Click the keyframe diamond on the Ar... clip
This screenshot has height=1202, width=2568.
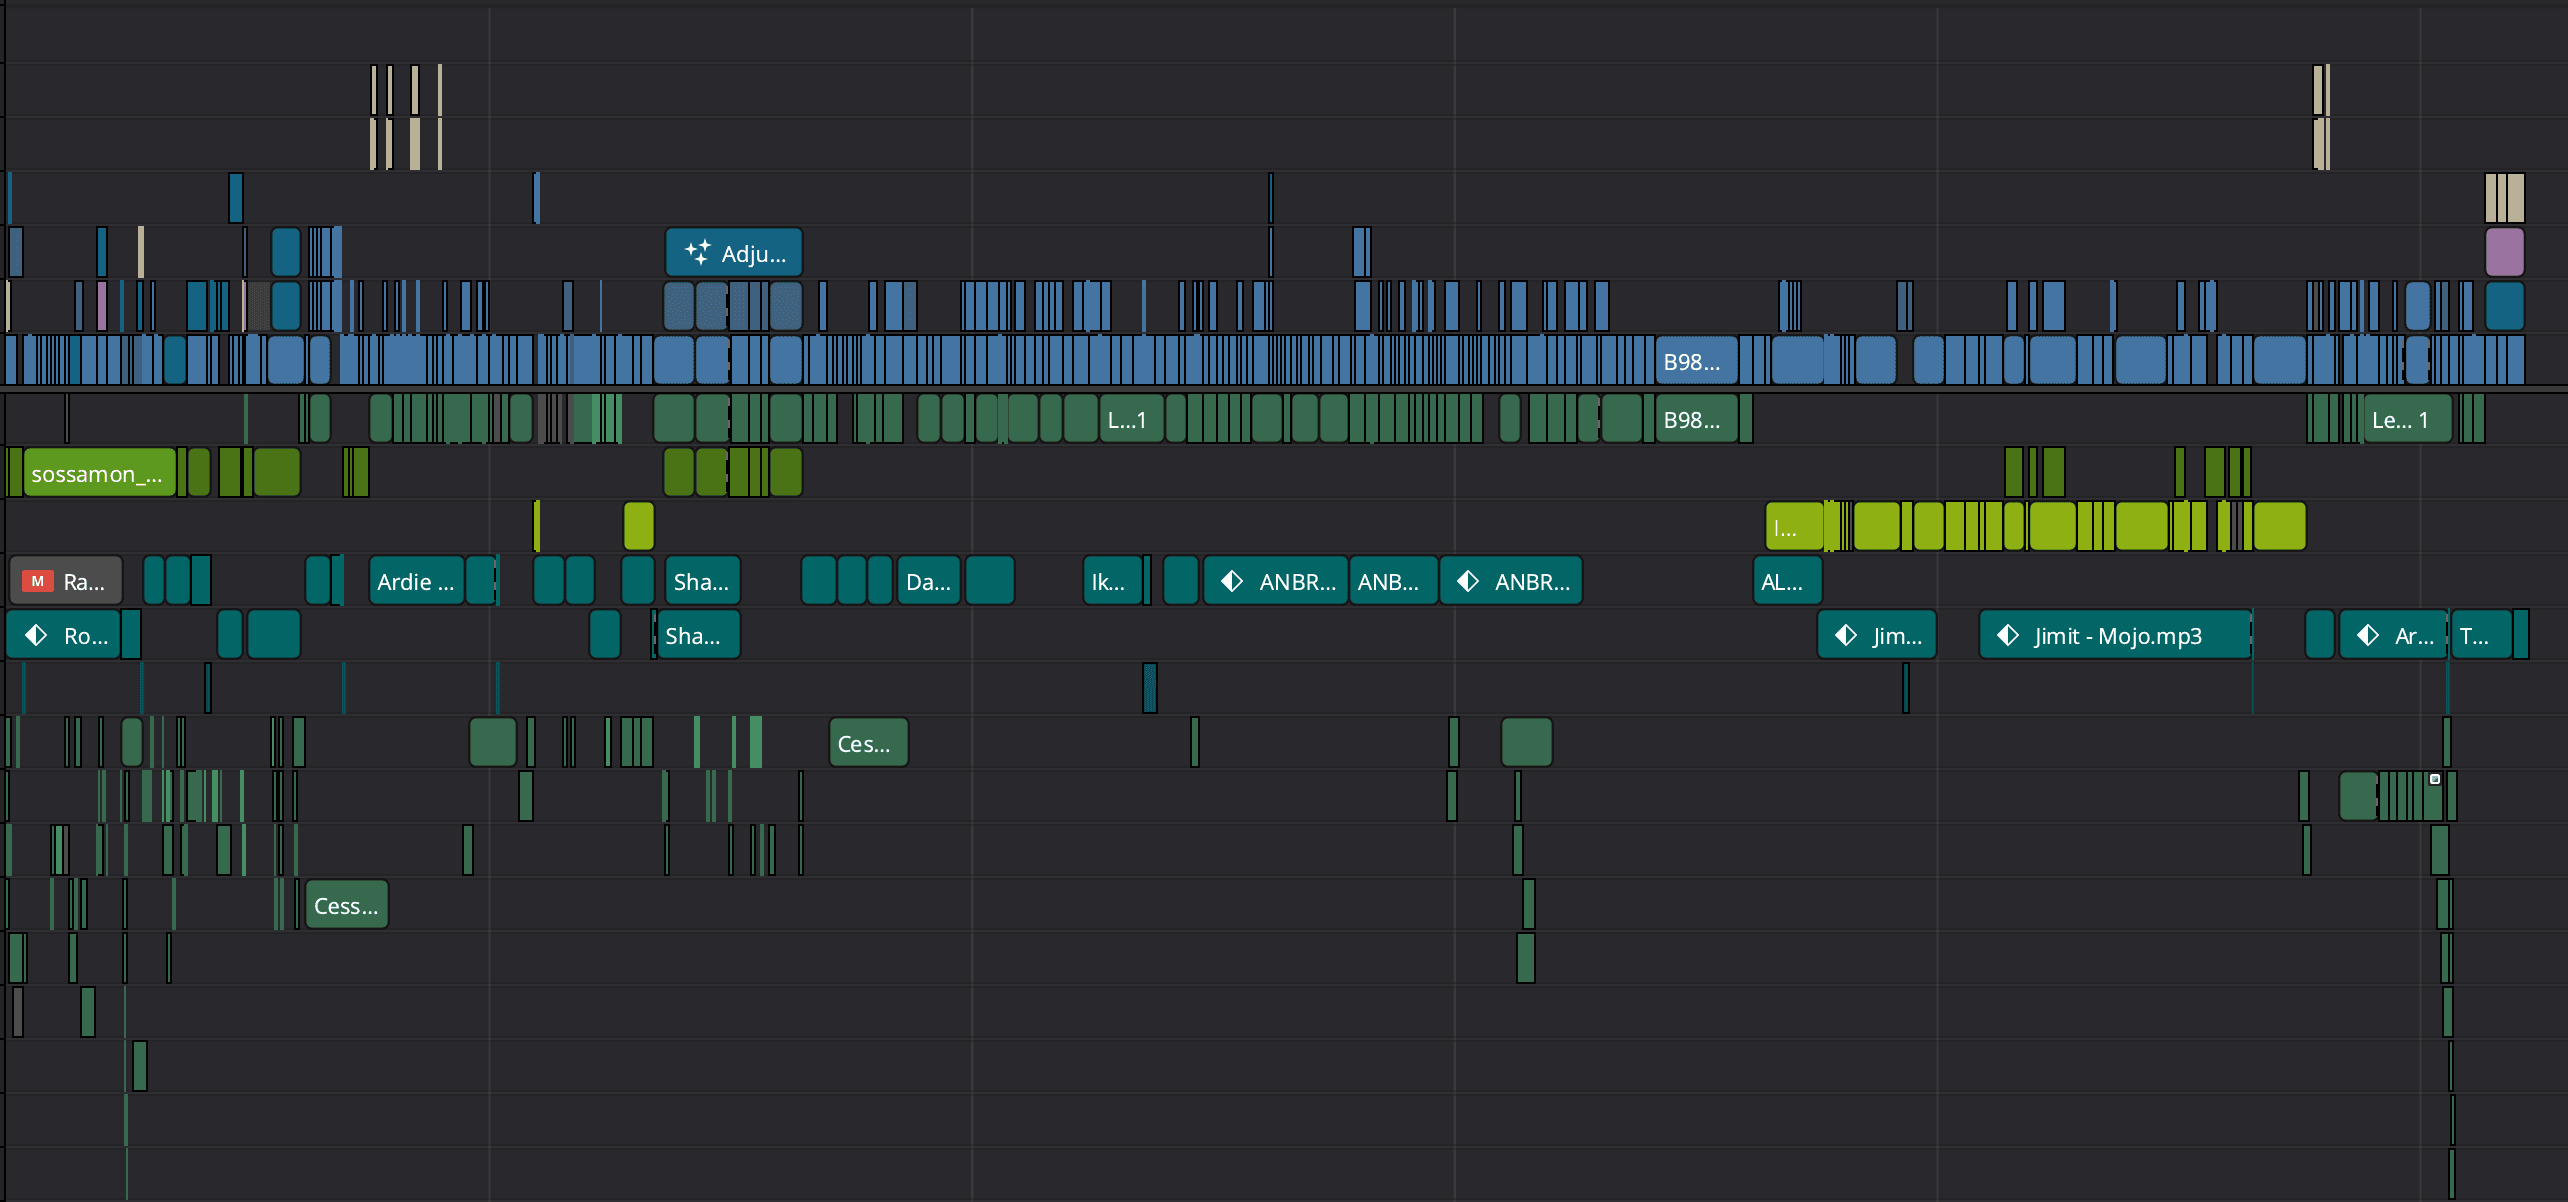(2367, 635)
